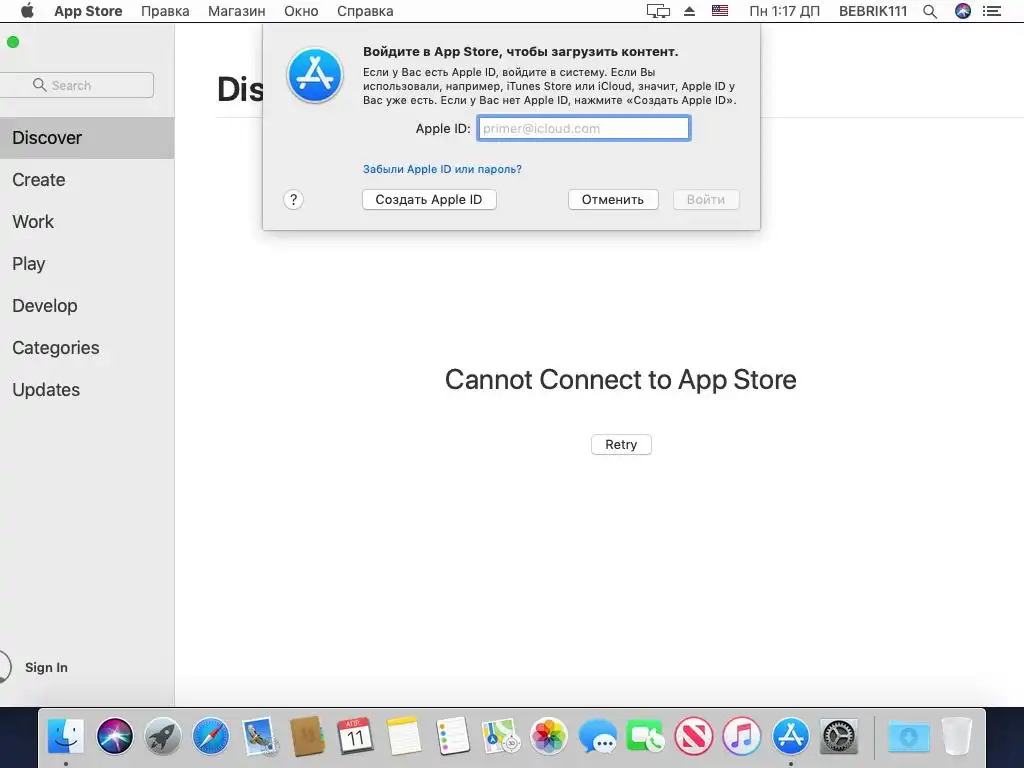
Task: Click Sign In in the sidebar
Action: (46, 667)
